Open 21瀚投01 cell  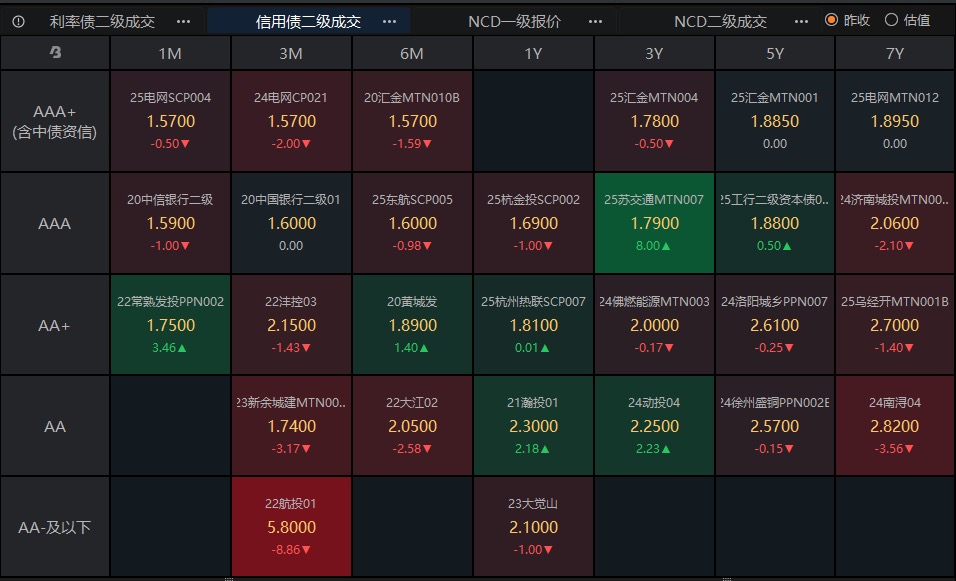tap(533, 426)
